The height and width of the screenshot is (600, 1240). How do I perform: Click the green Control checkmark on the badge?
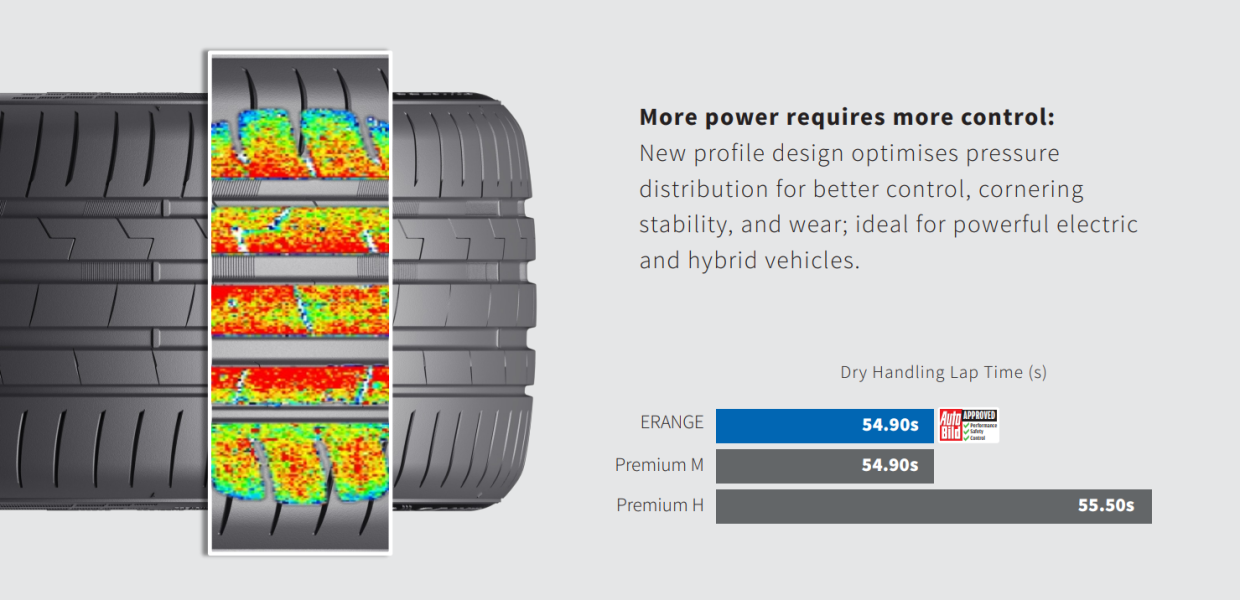[x=965, y=437]
